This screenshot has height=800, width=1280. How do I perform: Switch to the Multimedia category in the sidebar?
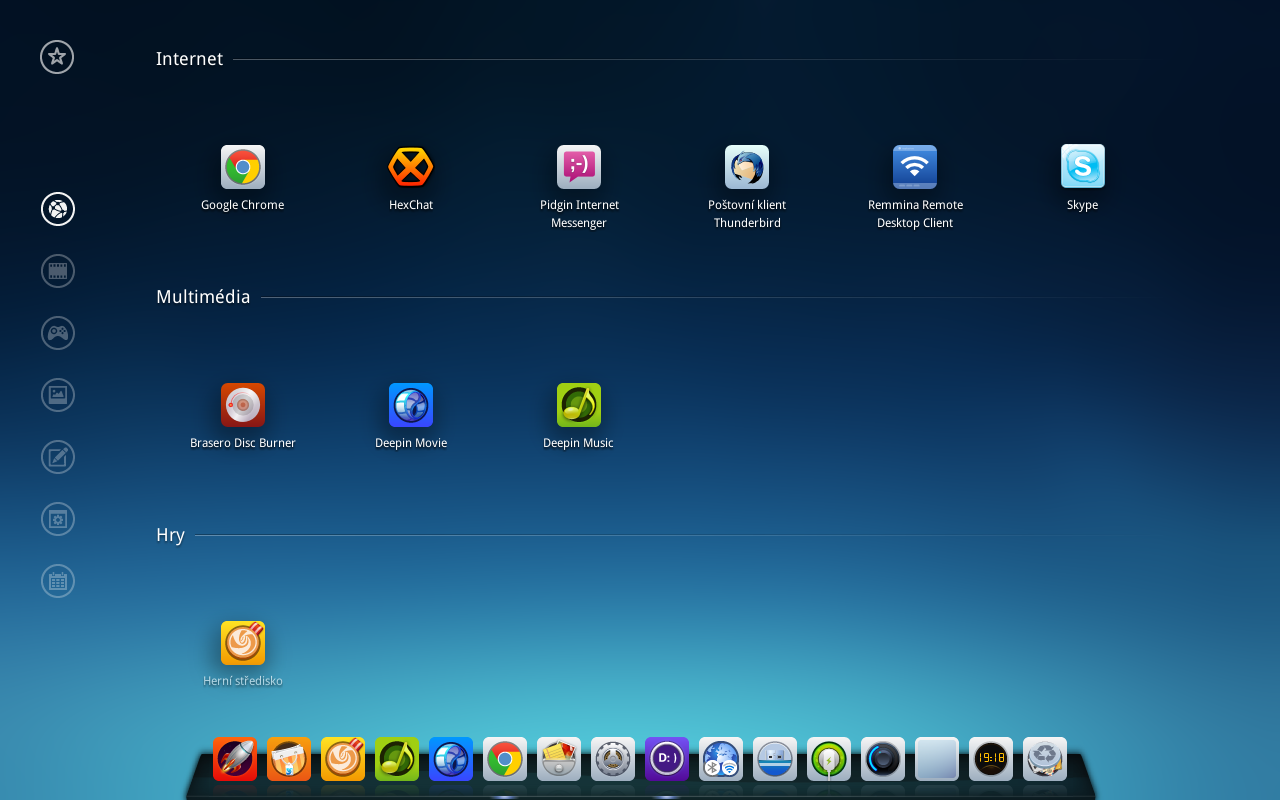pyautogui.click(x=57, y=271)
